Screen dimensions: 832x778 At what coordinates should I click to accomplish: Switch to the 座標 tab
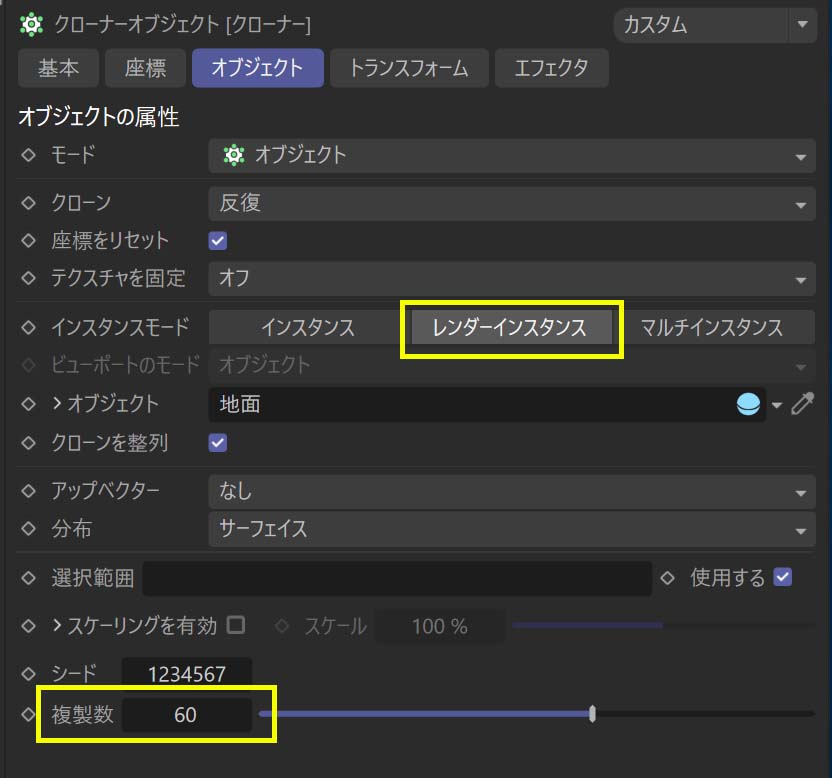(145, 68)
